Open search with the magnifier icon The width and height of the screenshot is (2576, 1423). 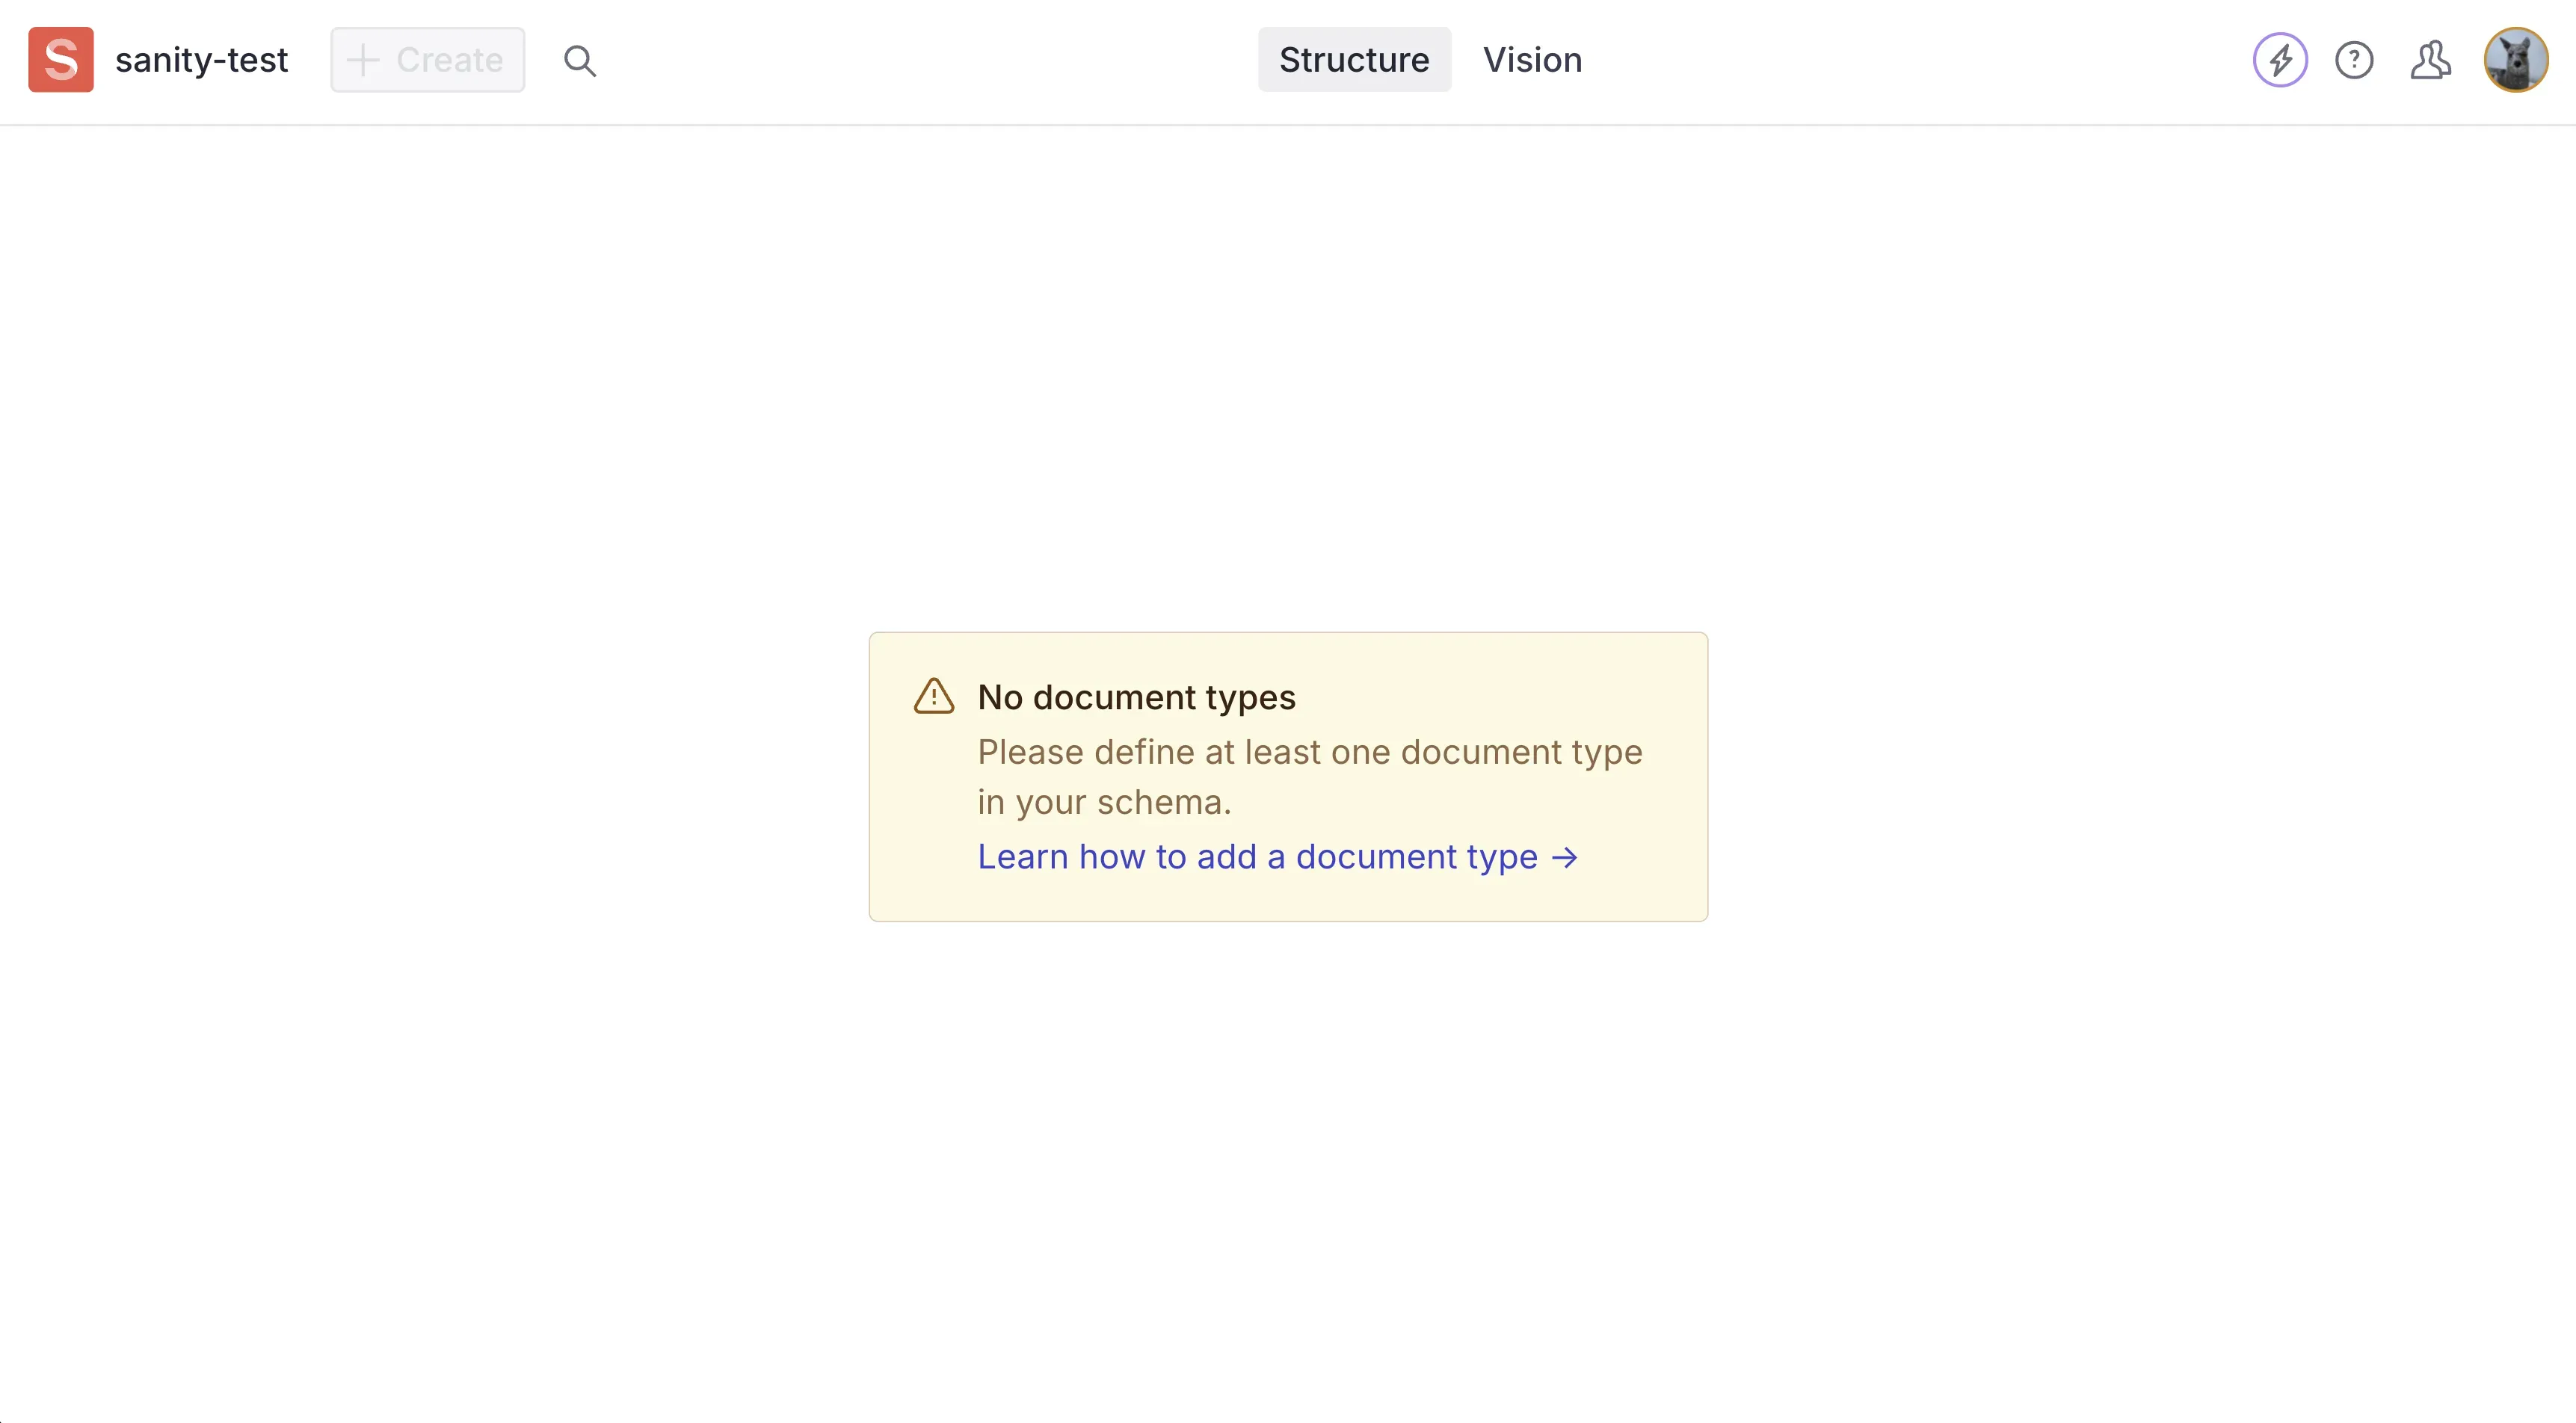[580, 61]
